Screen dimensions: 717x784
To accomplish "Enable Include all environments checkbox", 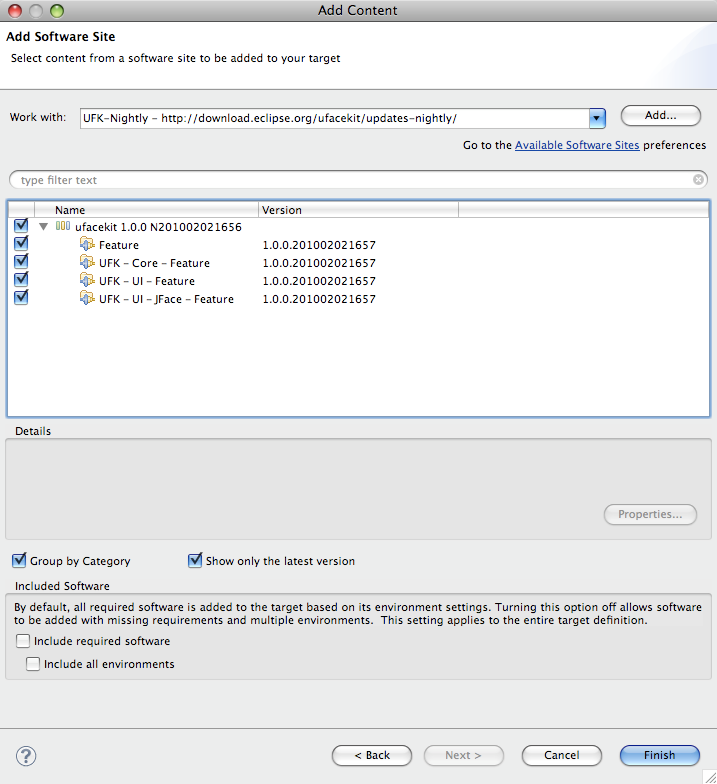I will (33, 664).
